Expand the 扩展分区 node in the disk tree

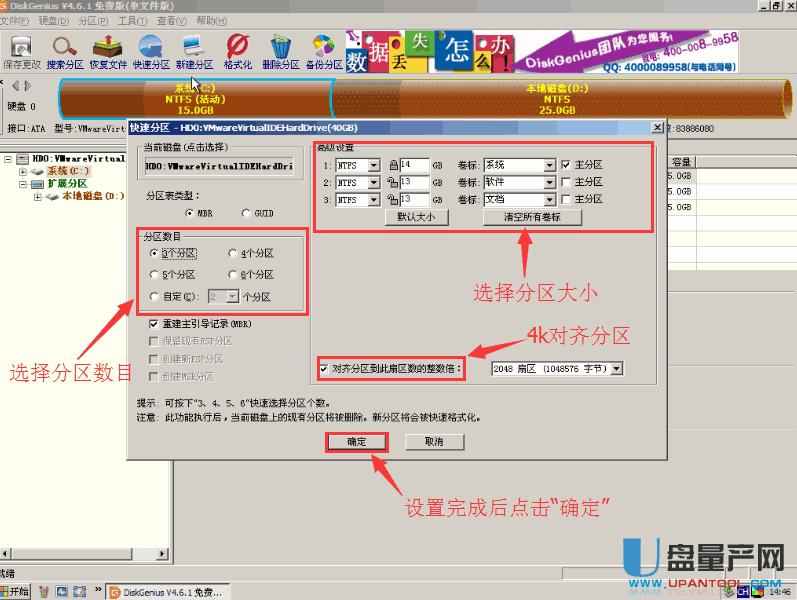click(22, 184)
